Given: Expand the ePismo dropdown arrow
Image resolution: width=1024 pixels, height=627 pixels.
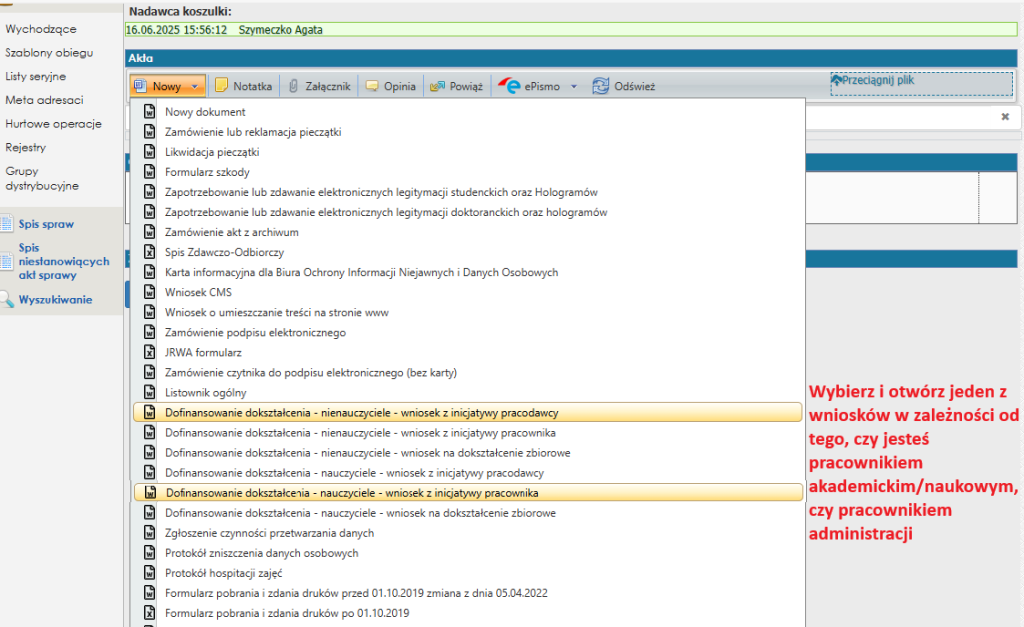Looking at the screenshot, I should 574,86.
